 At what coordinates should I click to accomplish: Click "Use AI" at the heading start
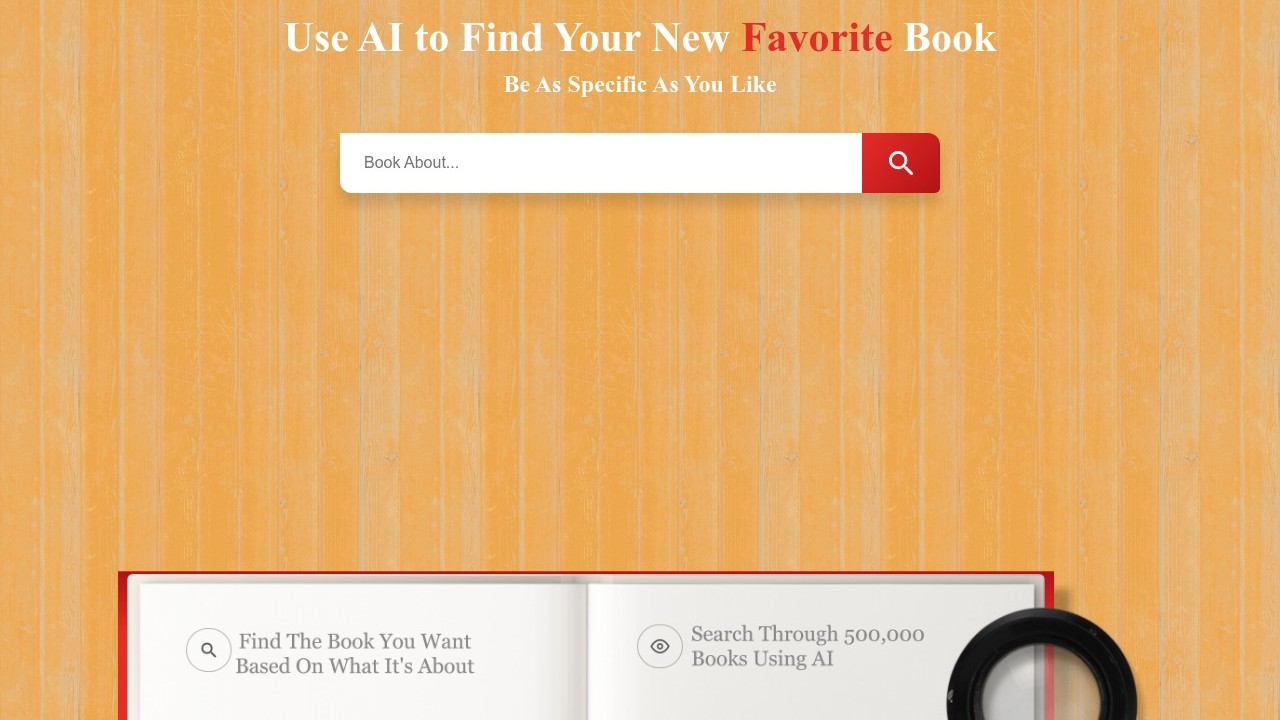[x=343, y=38]
